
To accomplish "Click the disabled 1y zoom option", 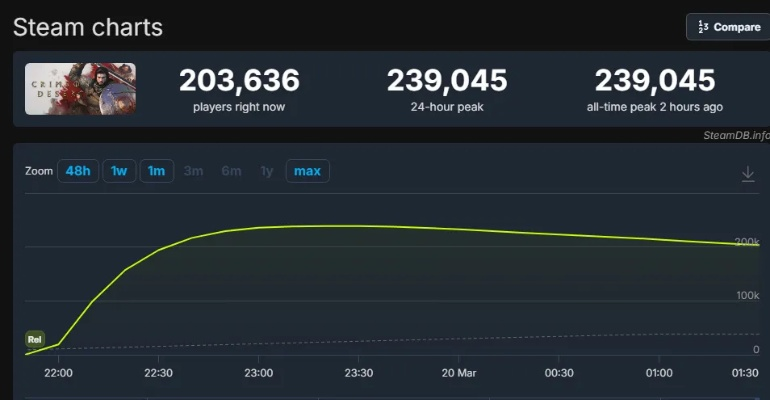I will click(267, 171).
